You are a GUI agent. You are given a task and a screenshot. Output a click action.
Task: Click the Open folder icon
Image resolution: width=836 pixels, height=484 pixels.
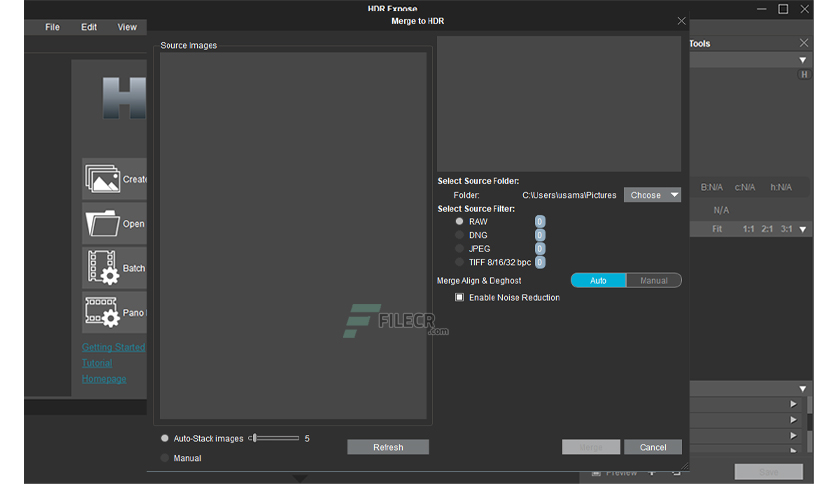pos(102,223)
